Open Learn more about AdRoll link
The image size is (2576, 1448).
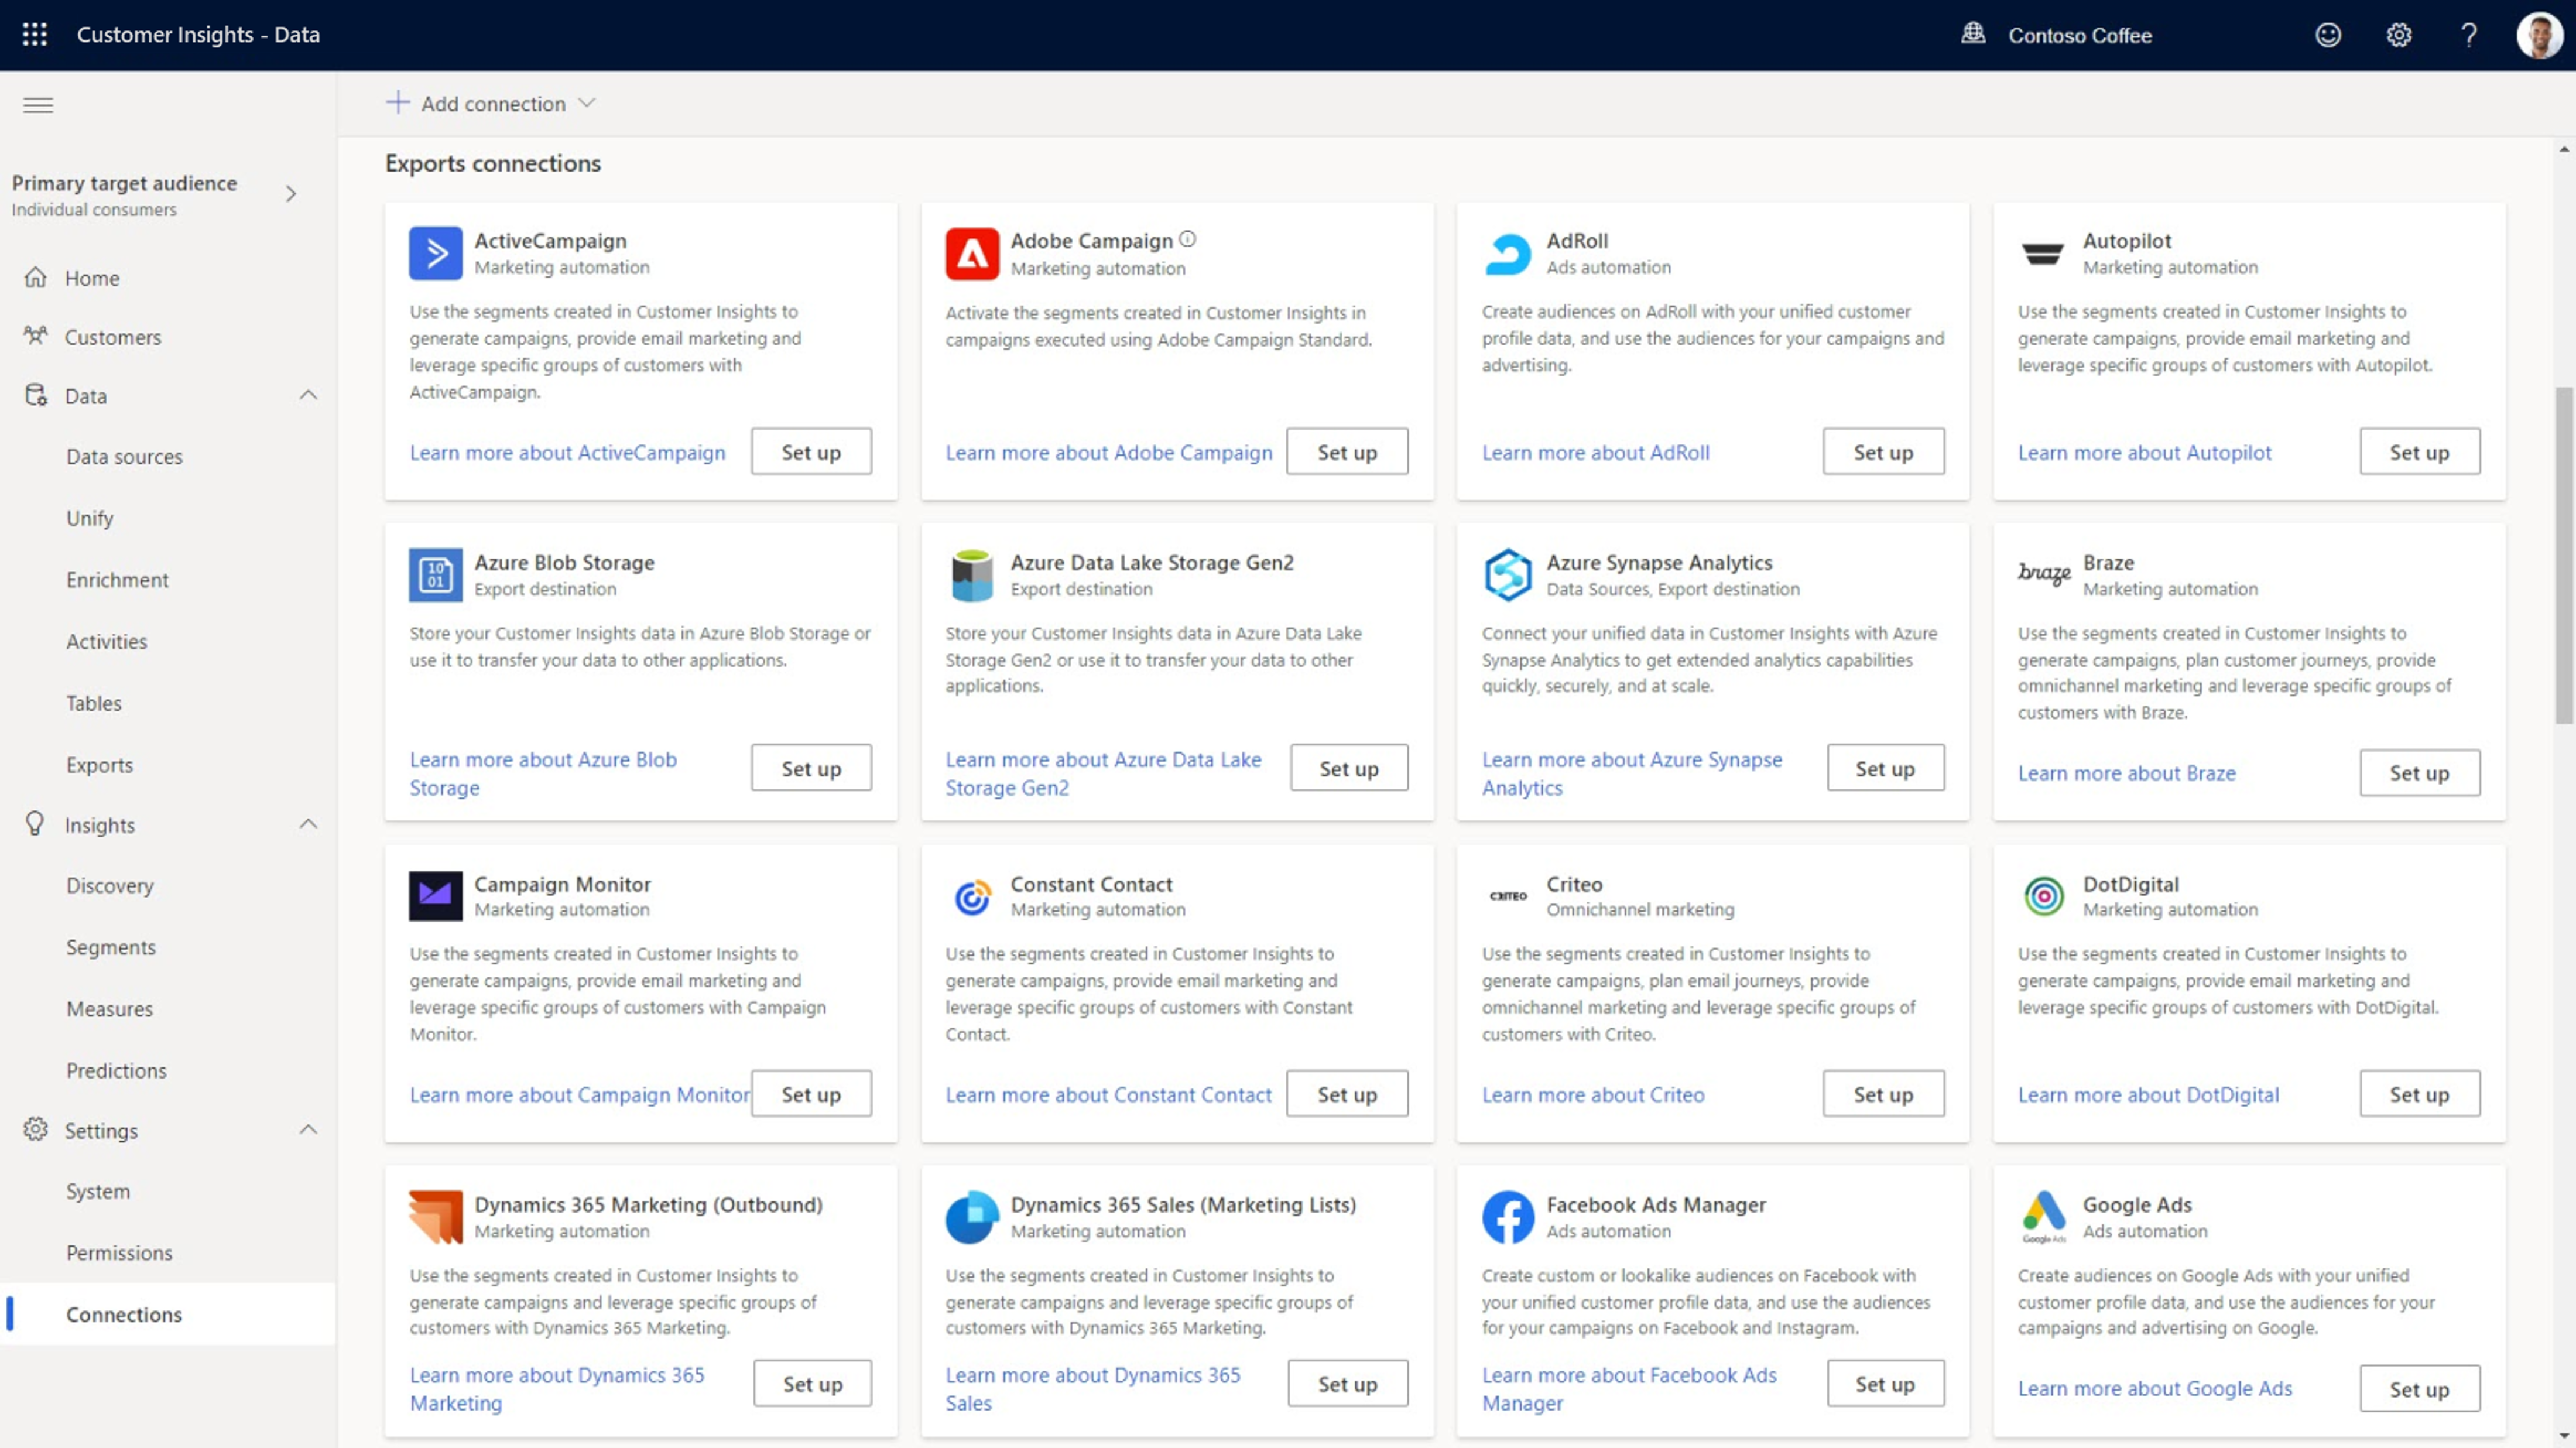tap(1595, 453)
